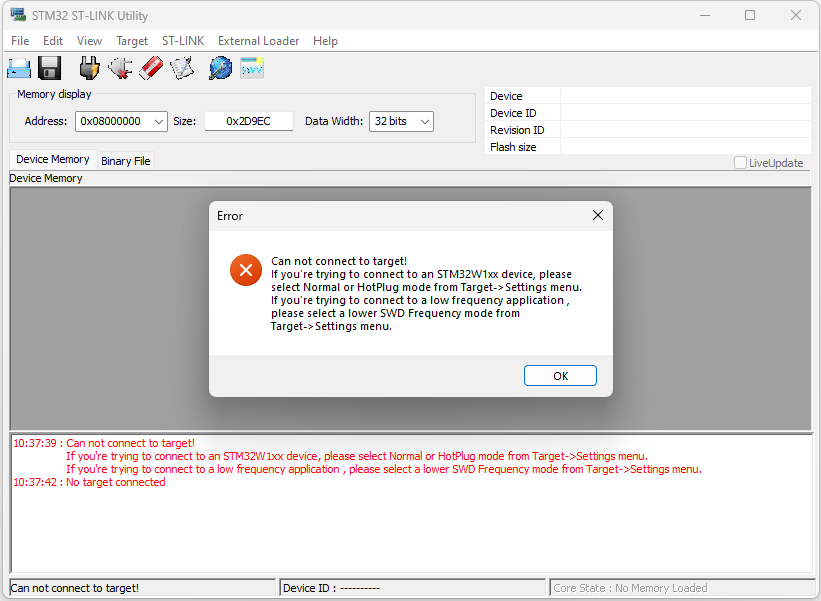Program and verify icon
The width and height of the screenshot is (821, 601).
click(182, 69)
